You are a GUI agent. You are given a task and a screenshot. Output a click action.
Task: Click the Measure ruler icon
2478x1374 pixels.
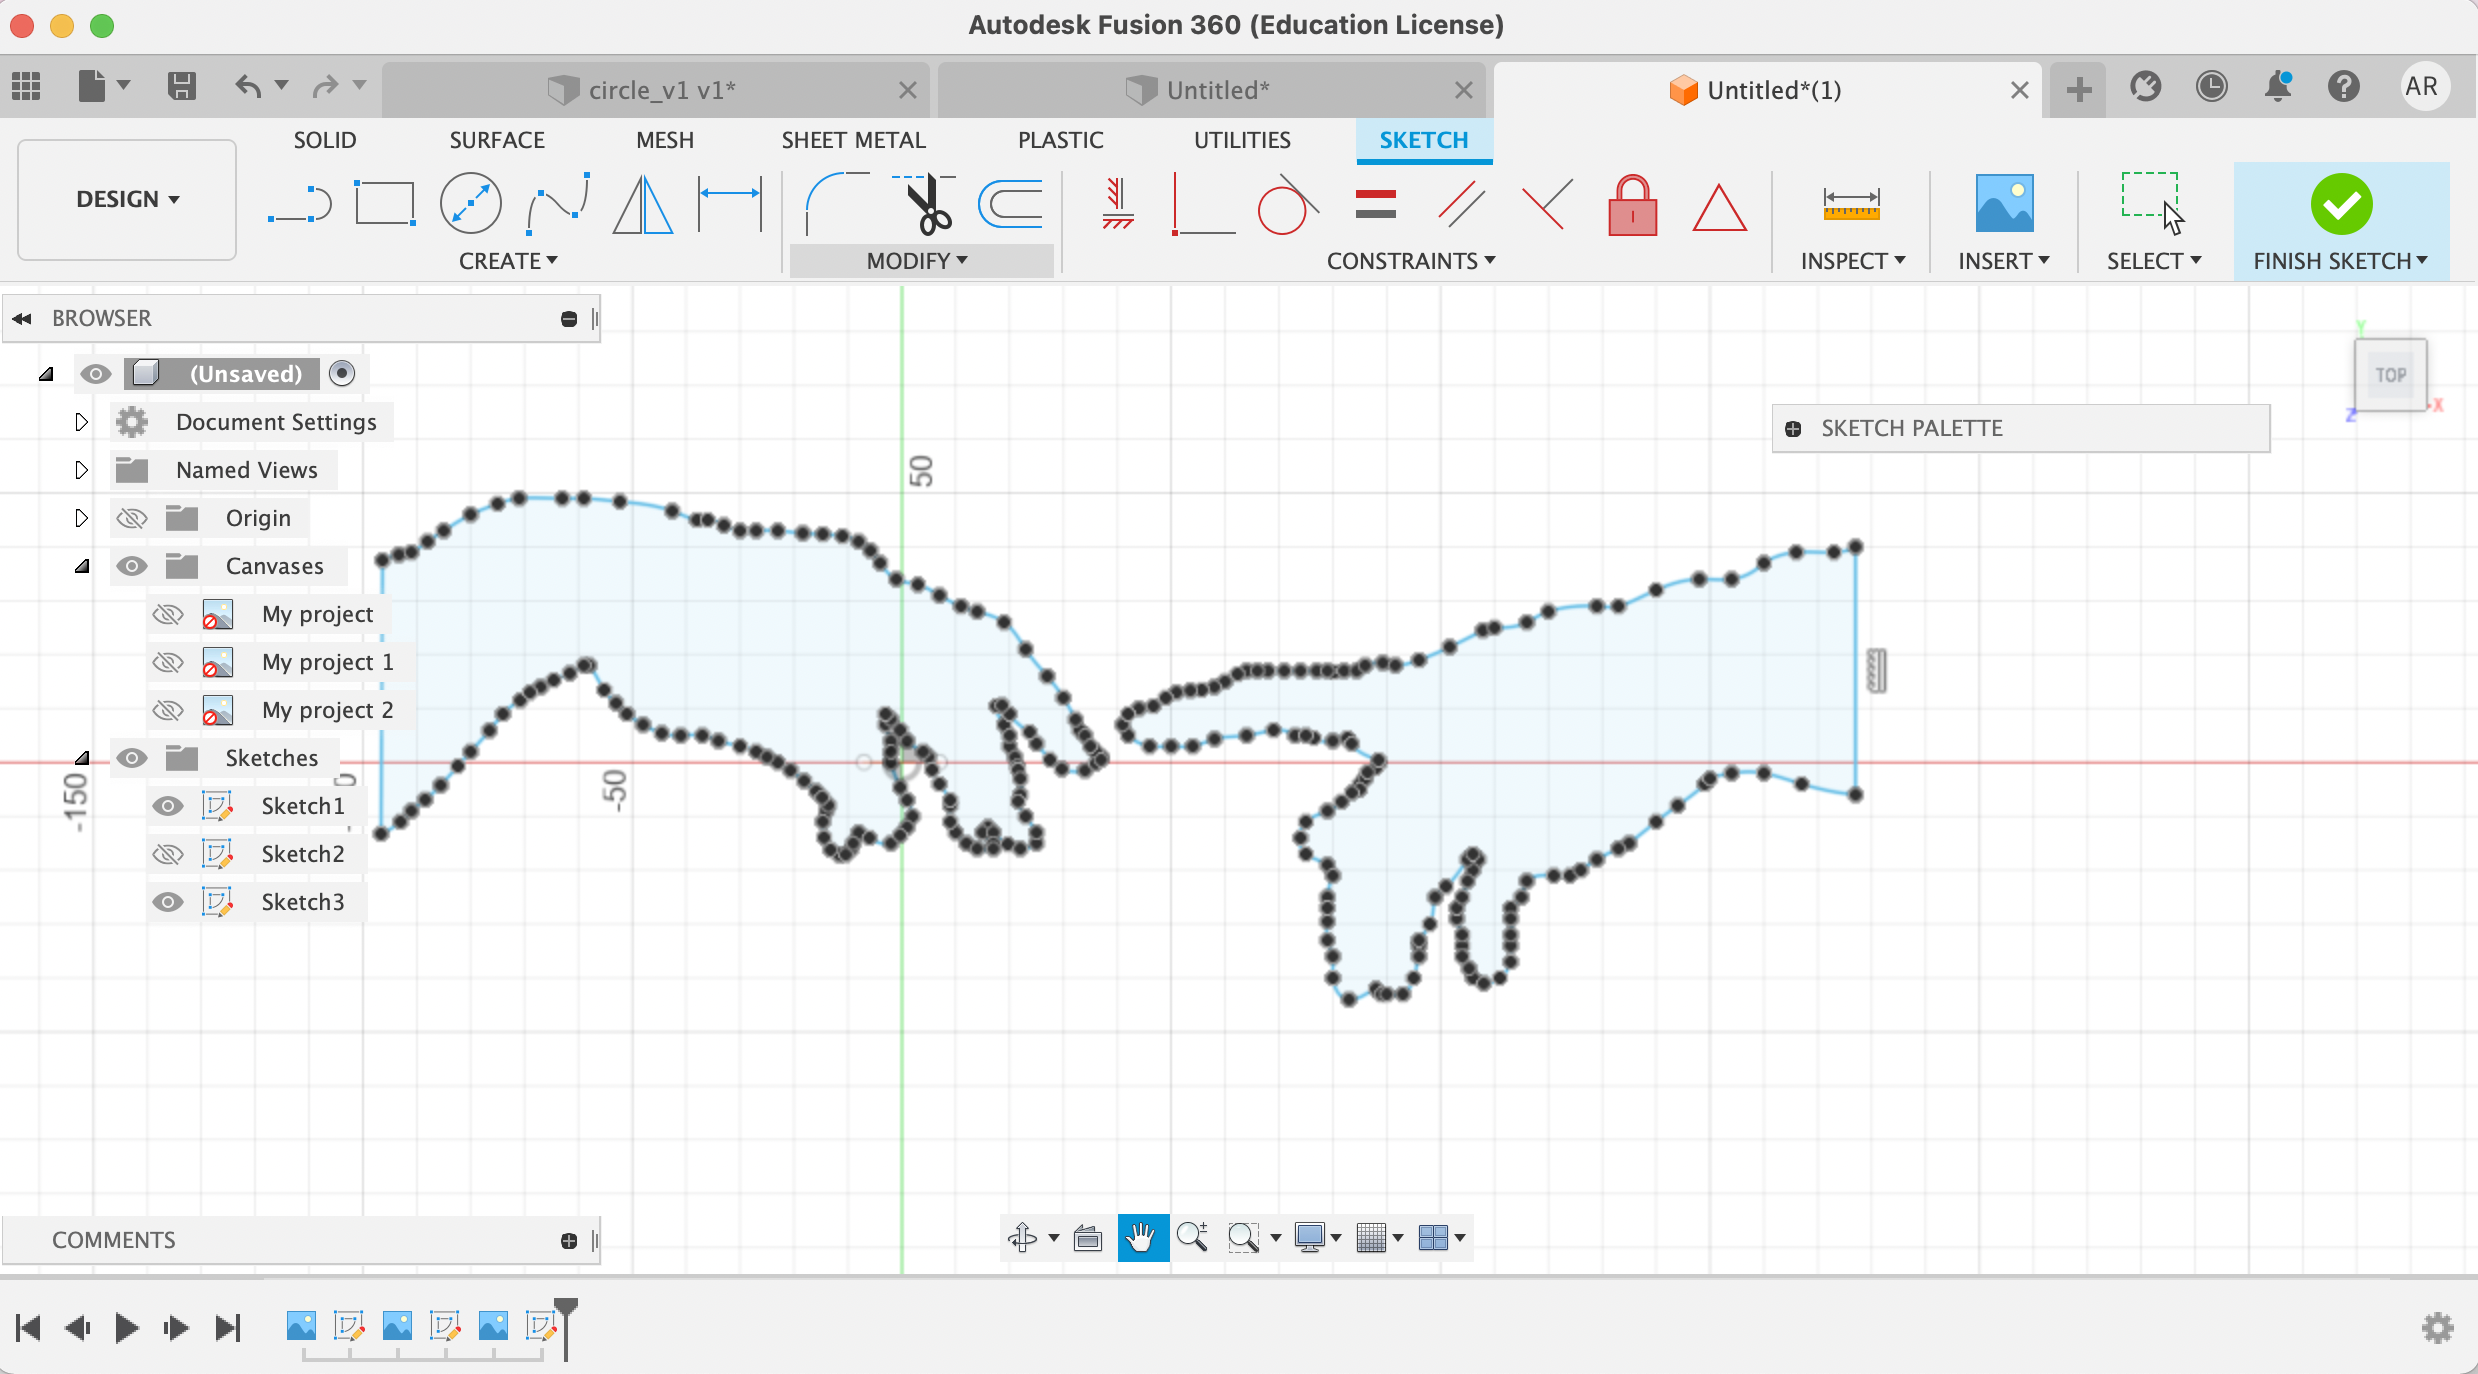coord(1851,204)
